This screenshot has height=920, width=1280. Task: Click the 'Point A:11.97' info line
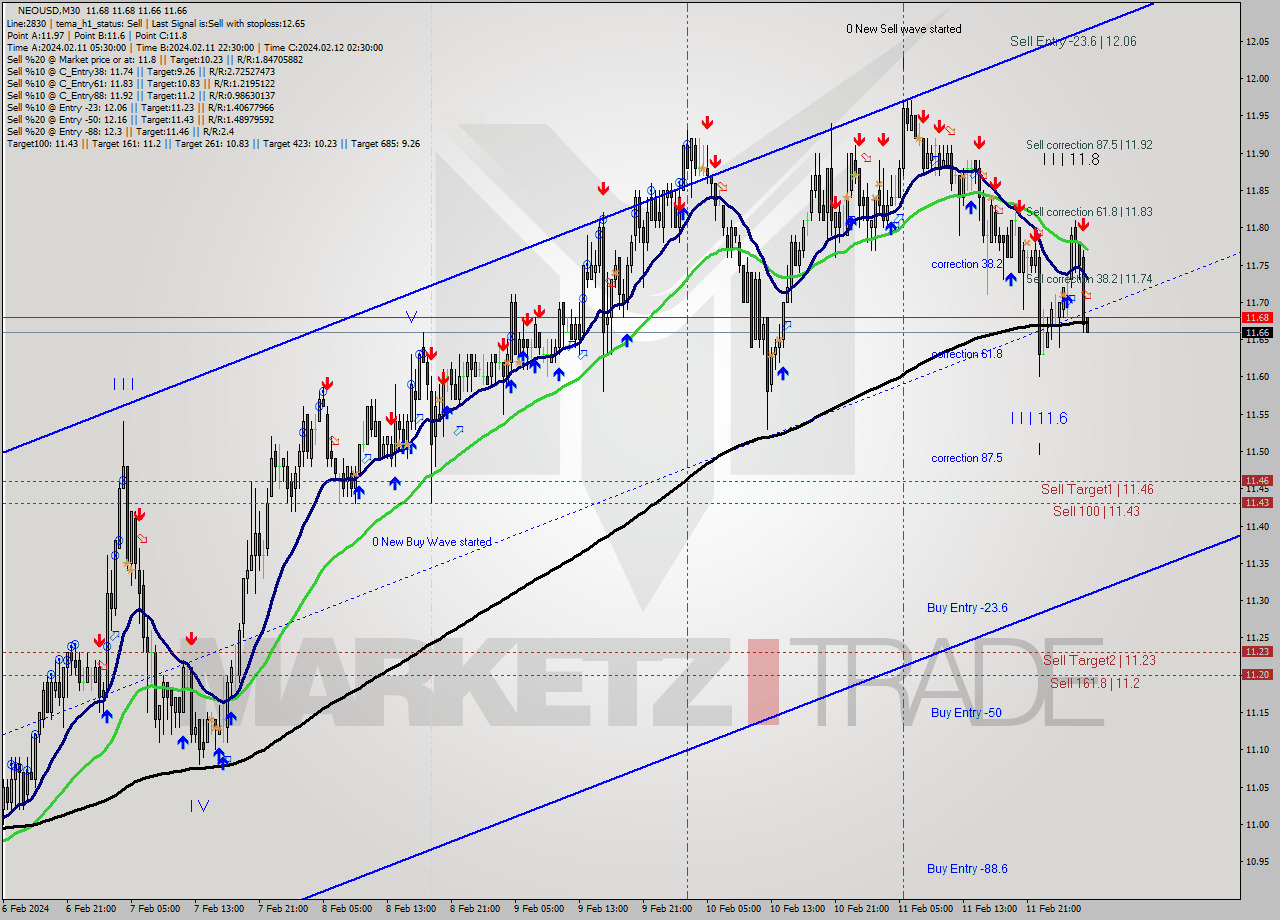point(96,35)
